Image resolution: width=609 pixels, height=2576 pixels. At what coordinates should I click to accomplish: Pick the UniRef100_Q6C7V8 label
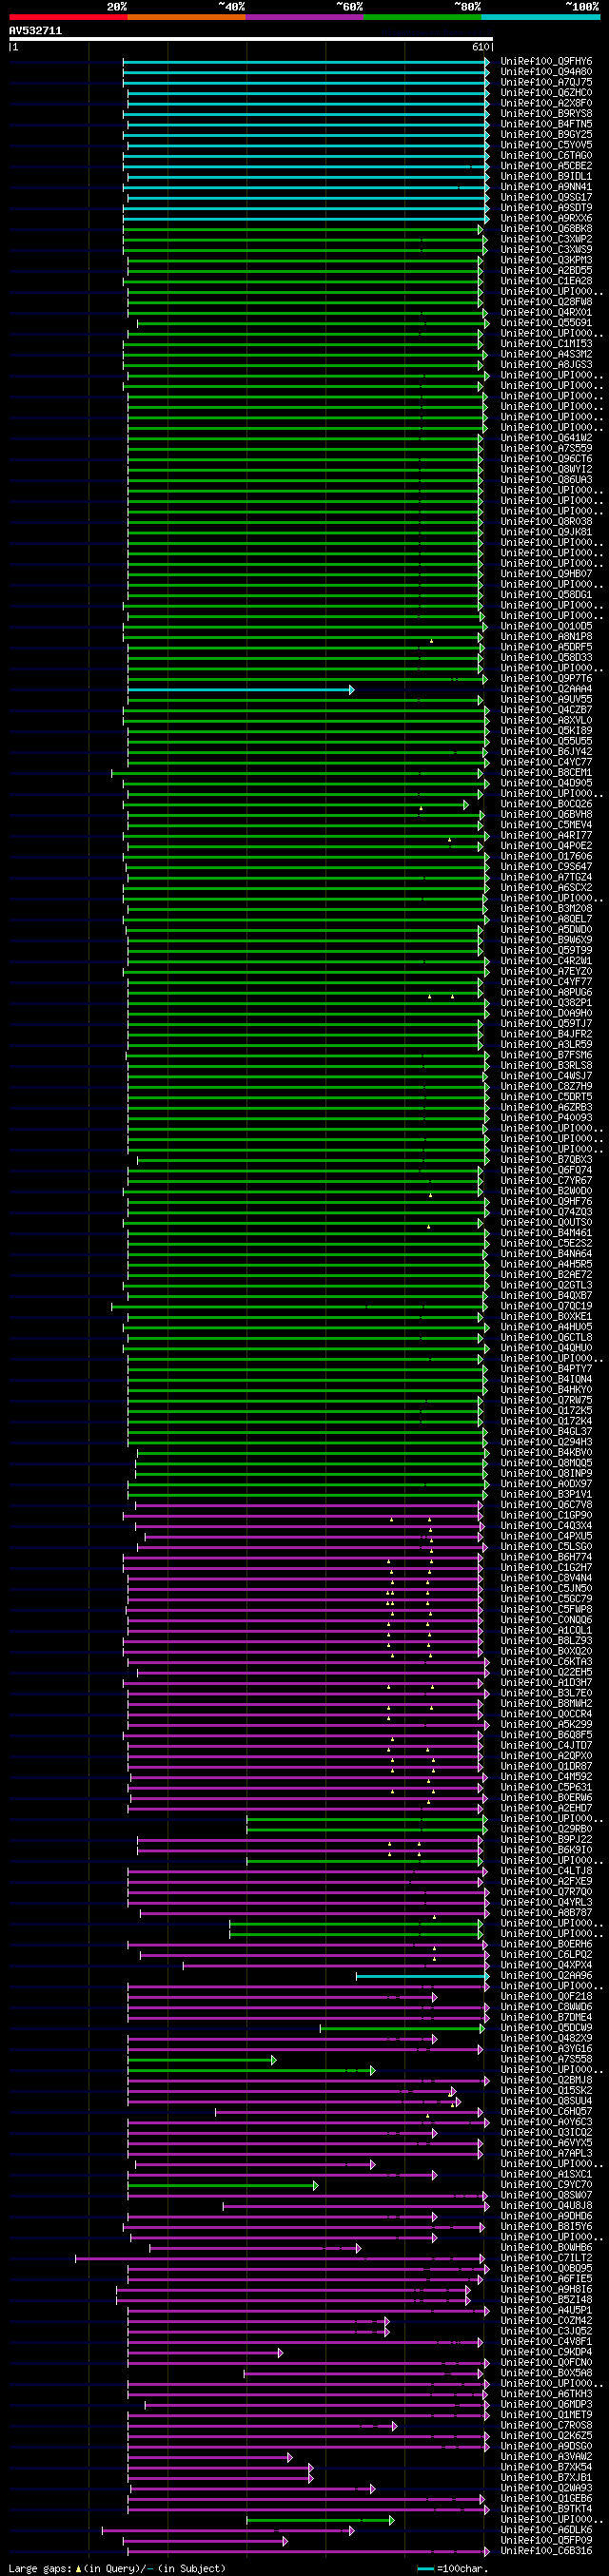tap(546, 1505)
